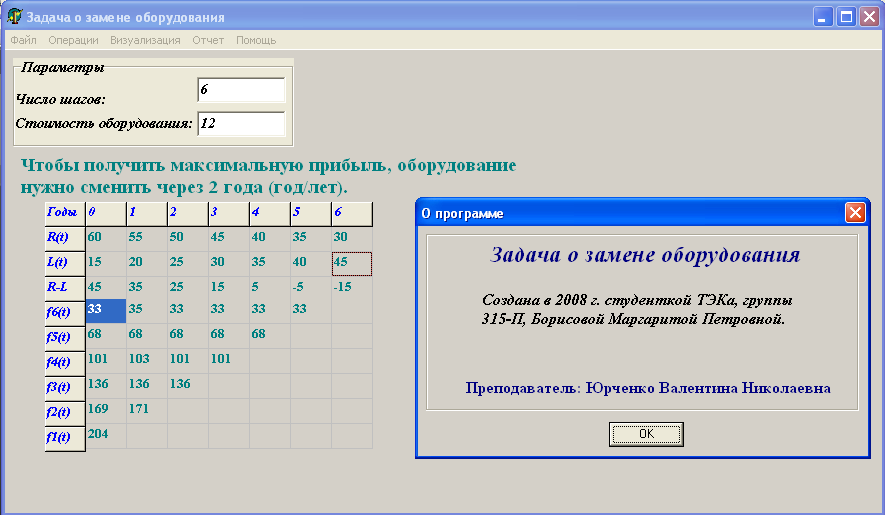
Task: Select f6(t) cell with value 35
Action: coord(147,311)
